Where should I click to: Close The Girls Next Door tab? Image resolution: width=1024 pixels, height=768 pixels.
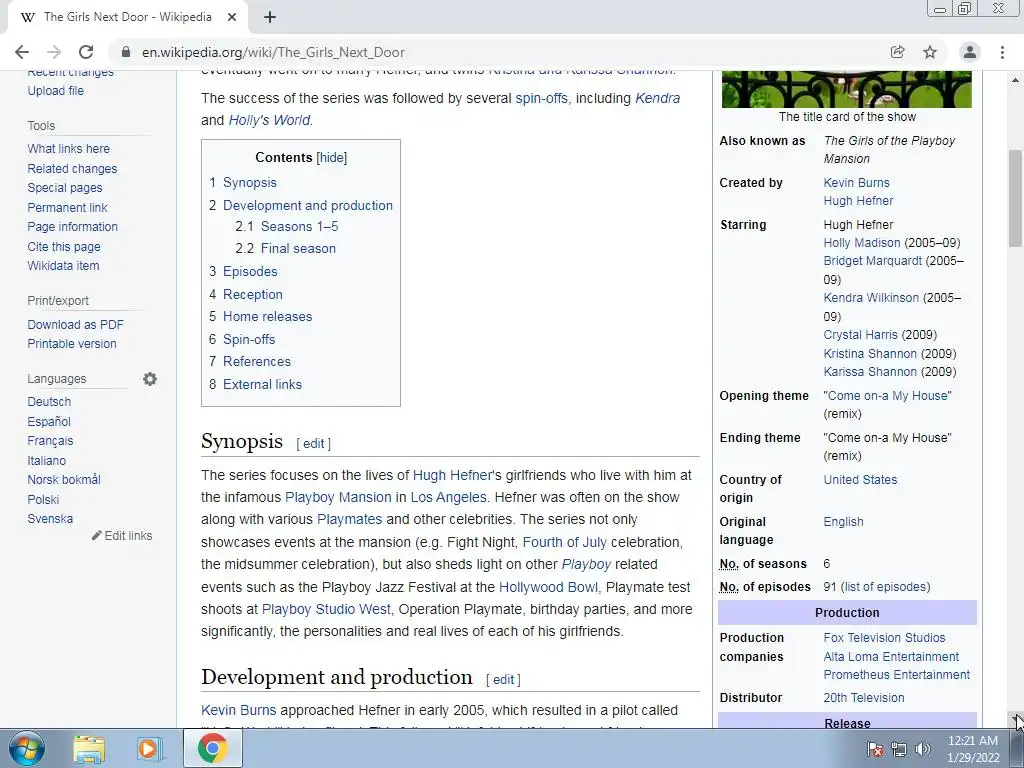[232, 17]
